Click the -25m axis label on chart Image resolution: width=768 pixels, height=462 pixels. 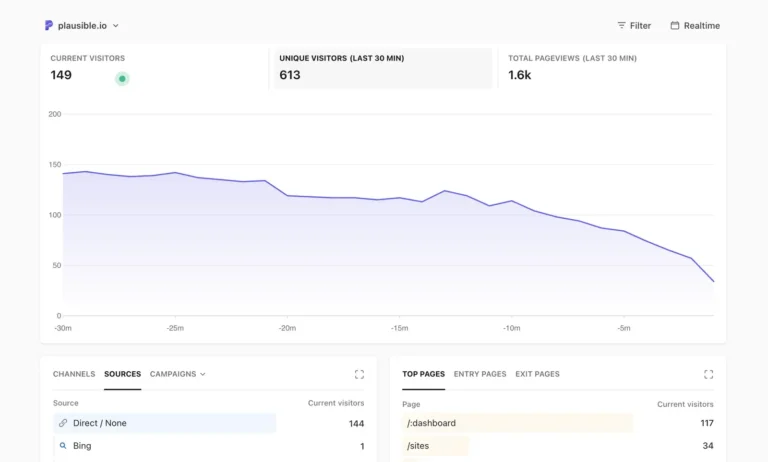coord(175,328)
